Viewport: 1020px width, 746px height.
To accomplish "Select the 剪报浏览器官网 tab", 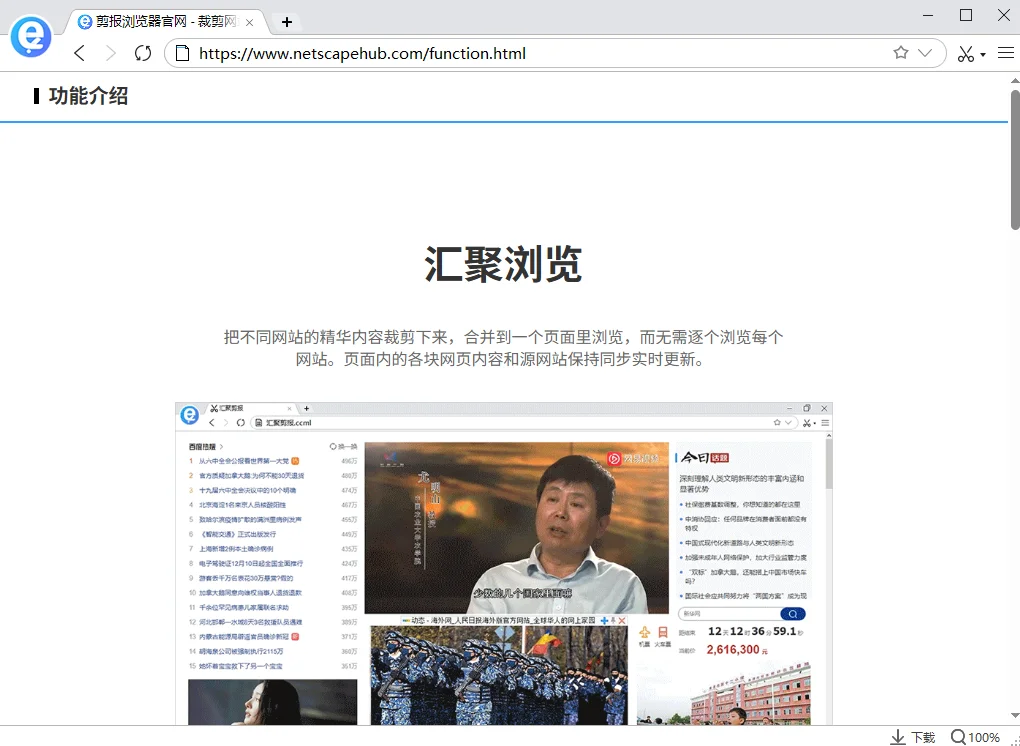I will [167, 22].
